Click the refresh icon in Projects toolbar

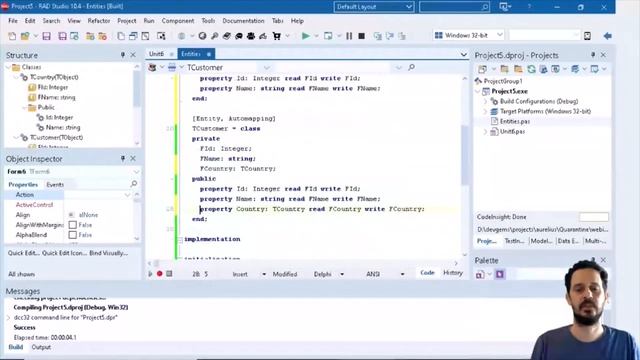coord(531,69)
